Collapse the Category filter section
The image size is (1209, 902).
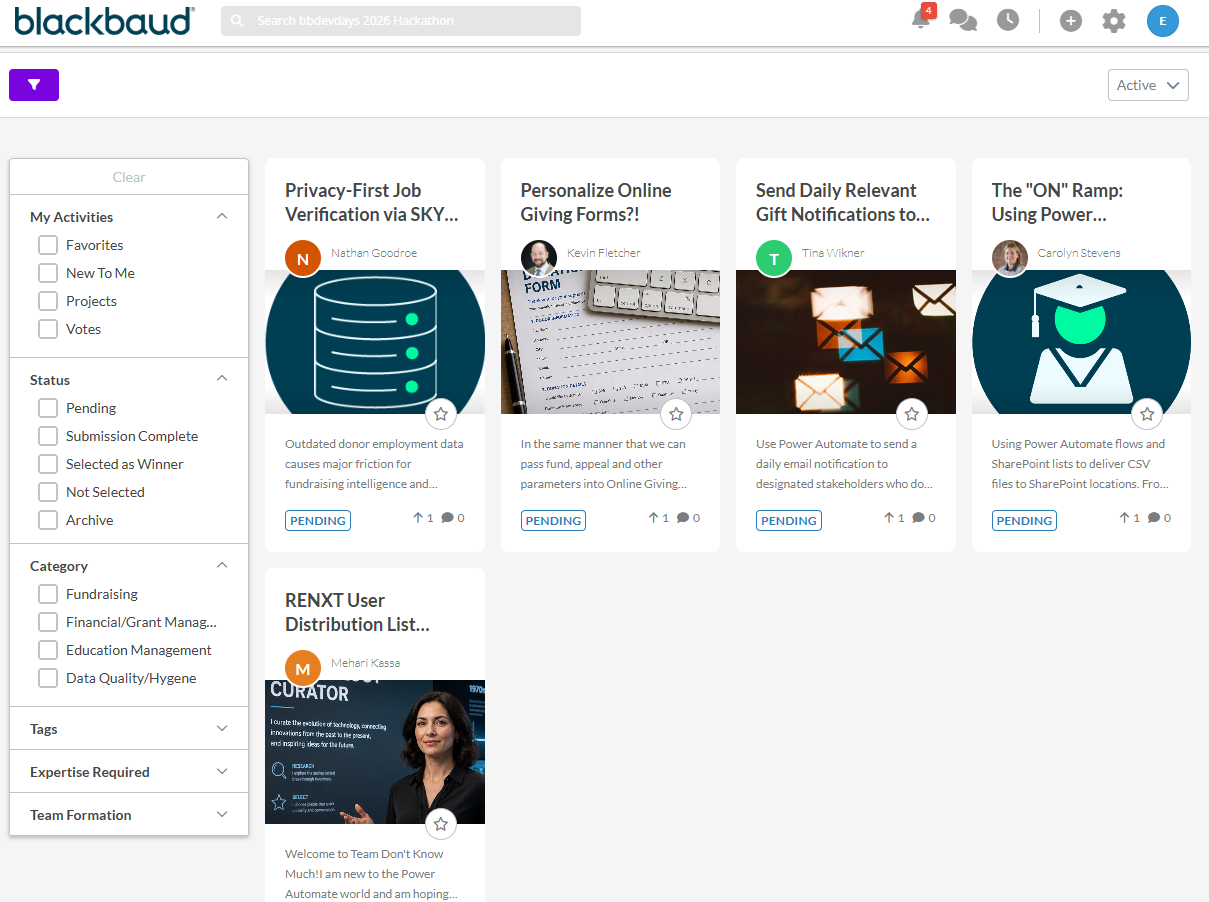[x=222, y=565]
